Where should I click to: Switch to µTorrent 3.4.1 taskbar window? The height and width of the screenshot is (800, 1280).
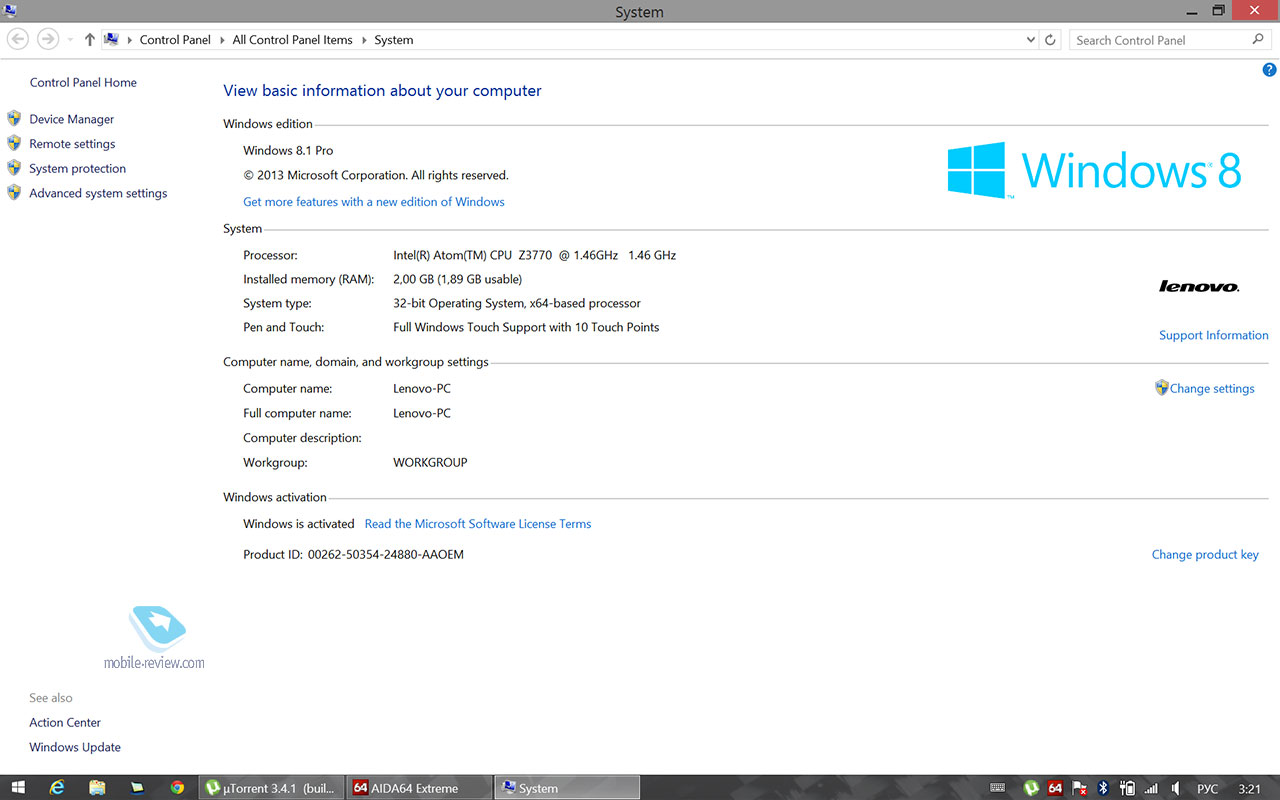(x=272, y=788)
